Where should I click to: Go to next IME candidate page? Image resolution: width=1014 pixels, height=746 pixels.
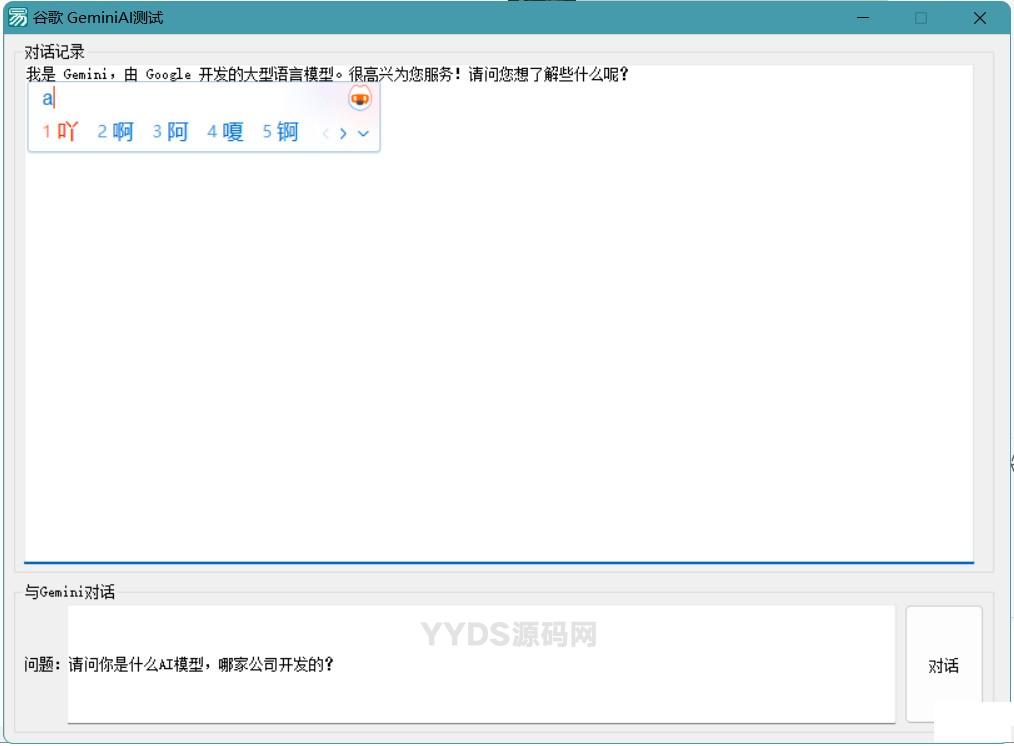coord(343,133)
